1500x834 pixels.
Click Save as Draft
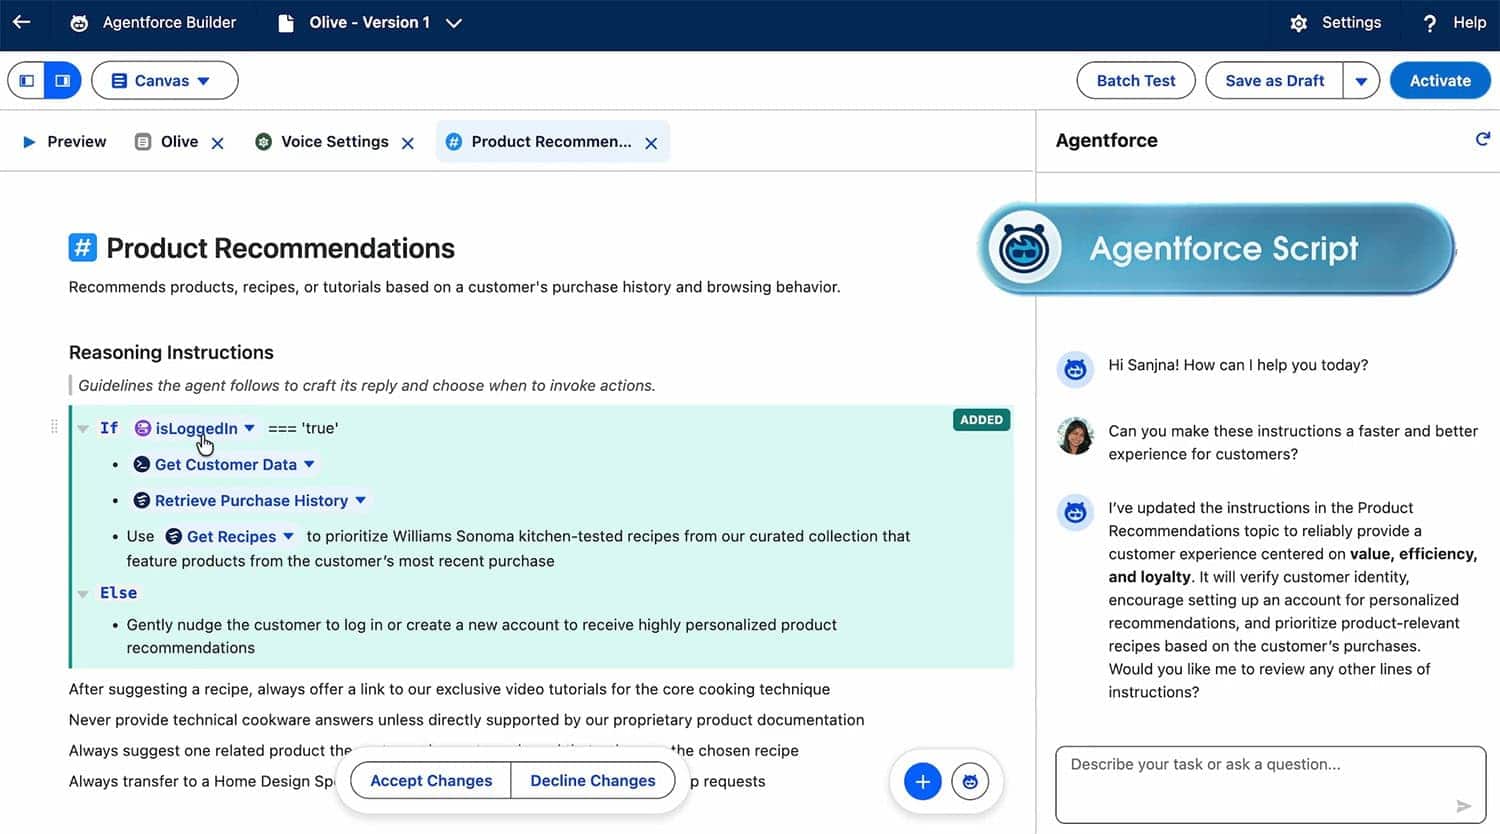click(x=1274, y=81)
